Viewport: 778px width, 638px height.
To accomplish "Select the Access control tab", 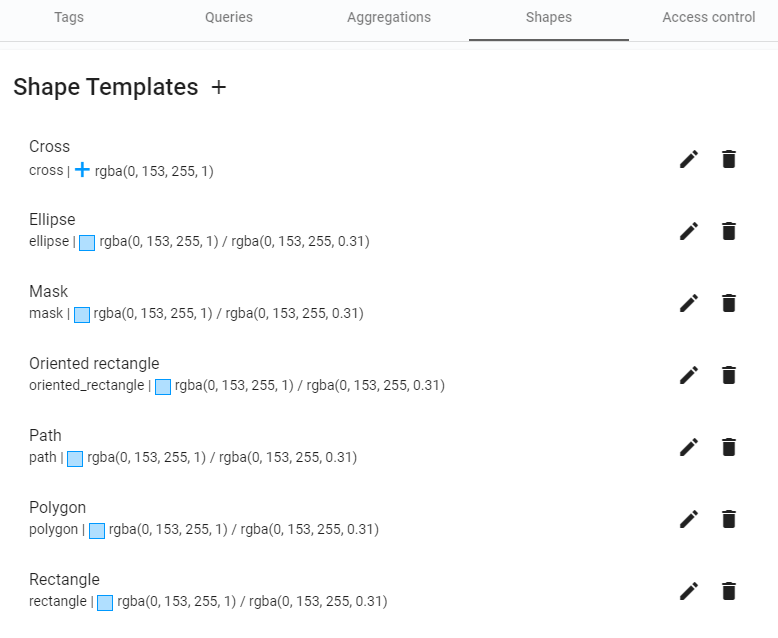I will [x=709, y=18].
